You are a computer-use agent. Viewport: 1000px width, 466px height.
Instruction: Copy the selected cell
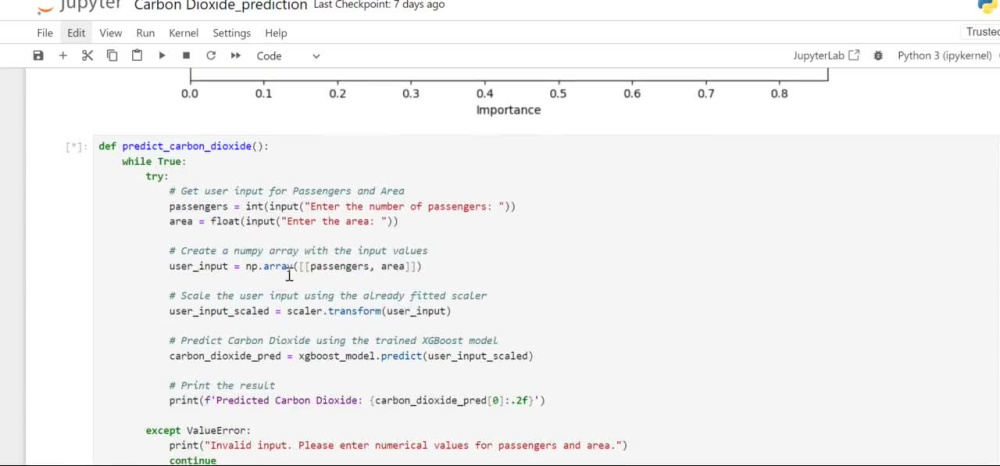(x=112, y=55)
